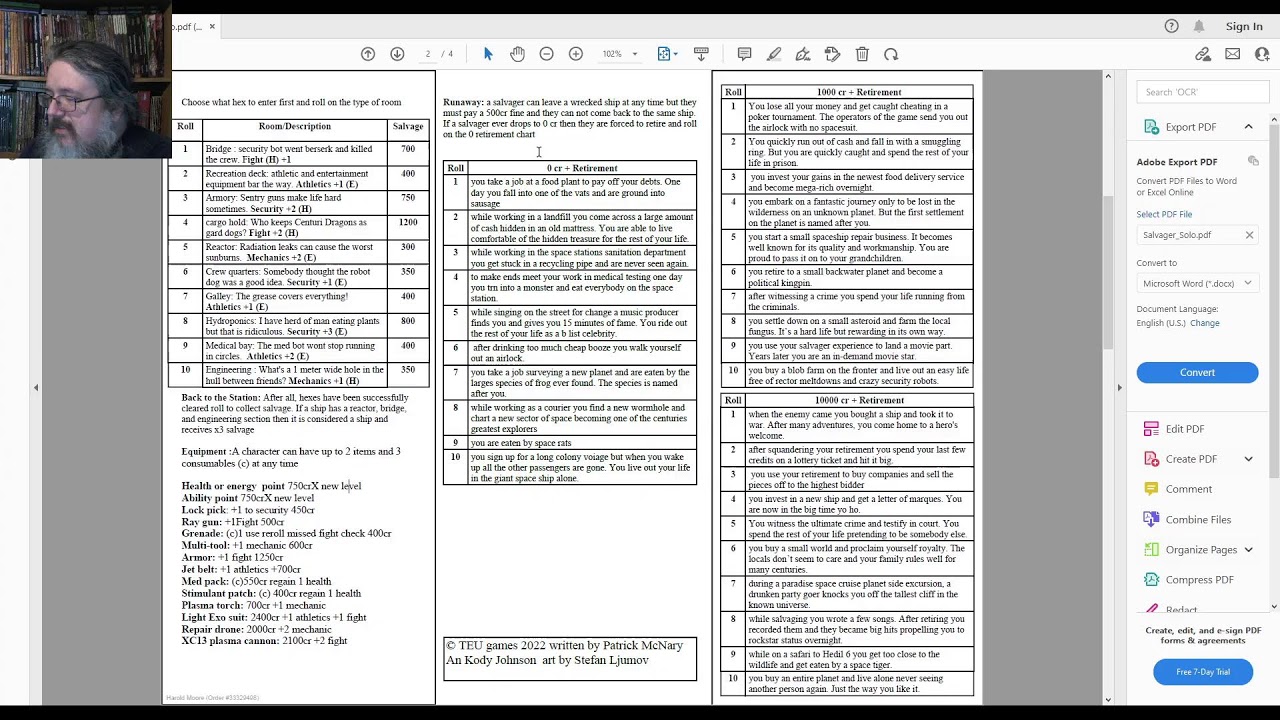Click the page number field showing 2

tap(428, 54)
